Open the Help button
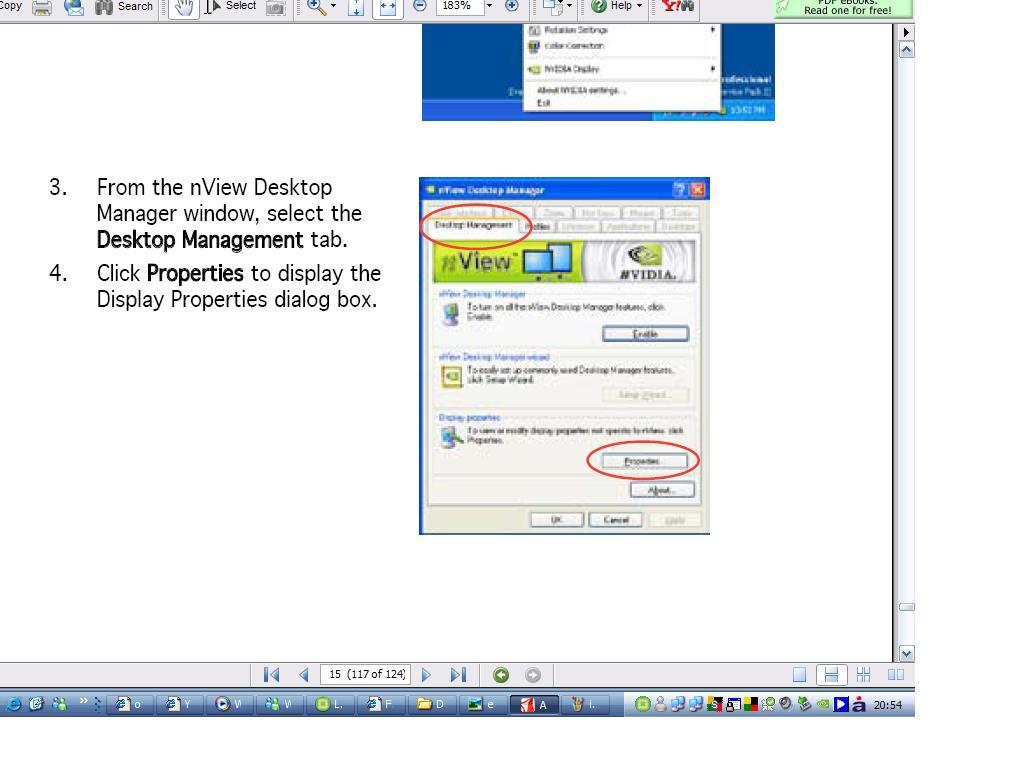1024x768 pixels. coord(612,7)
